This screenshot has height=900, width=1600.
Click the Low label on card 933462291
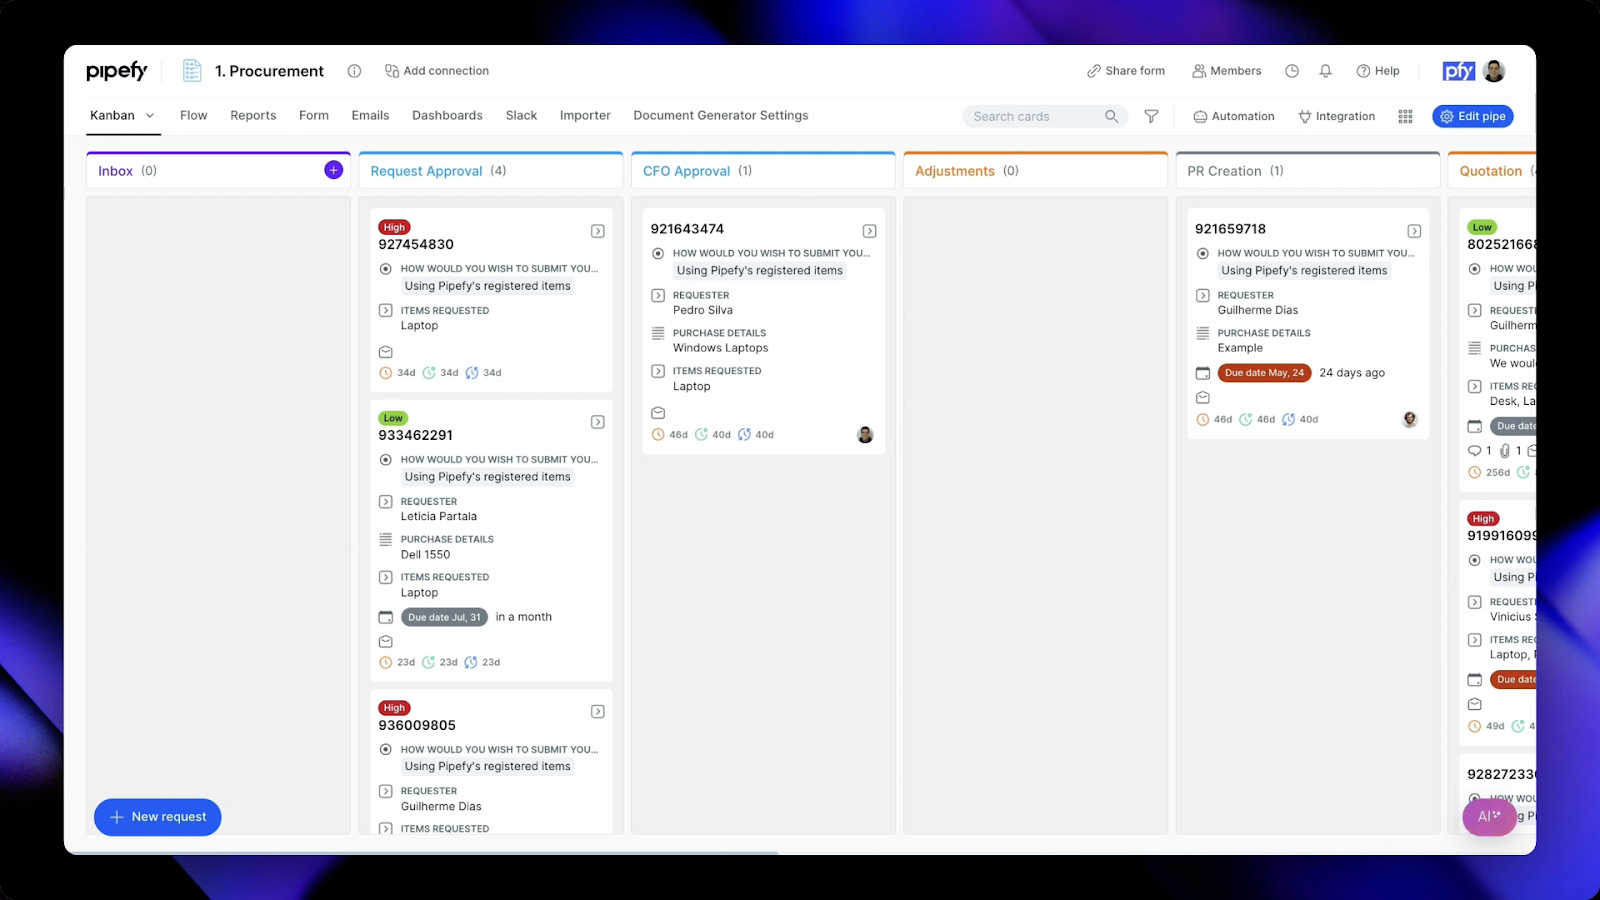pyautogui.click(x=393, y=418)
